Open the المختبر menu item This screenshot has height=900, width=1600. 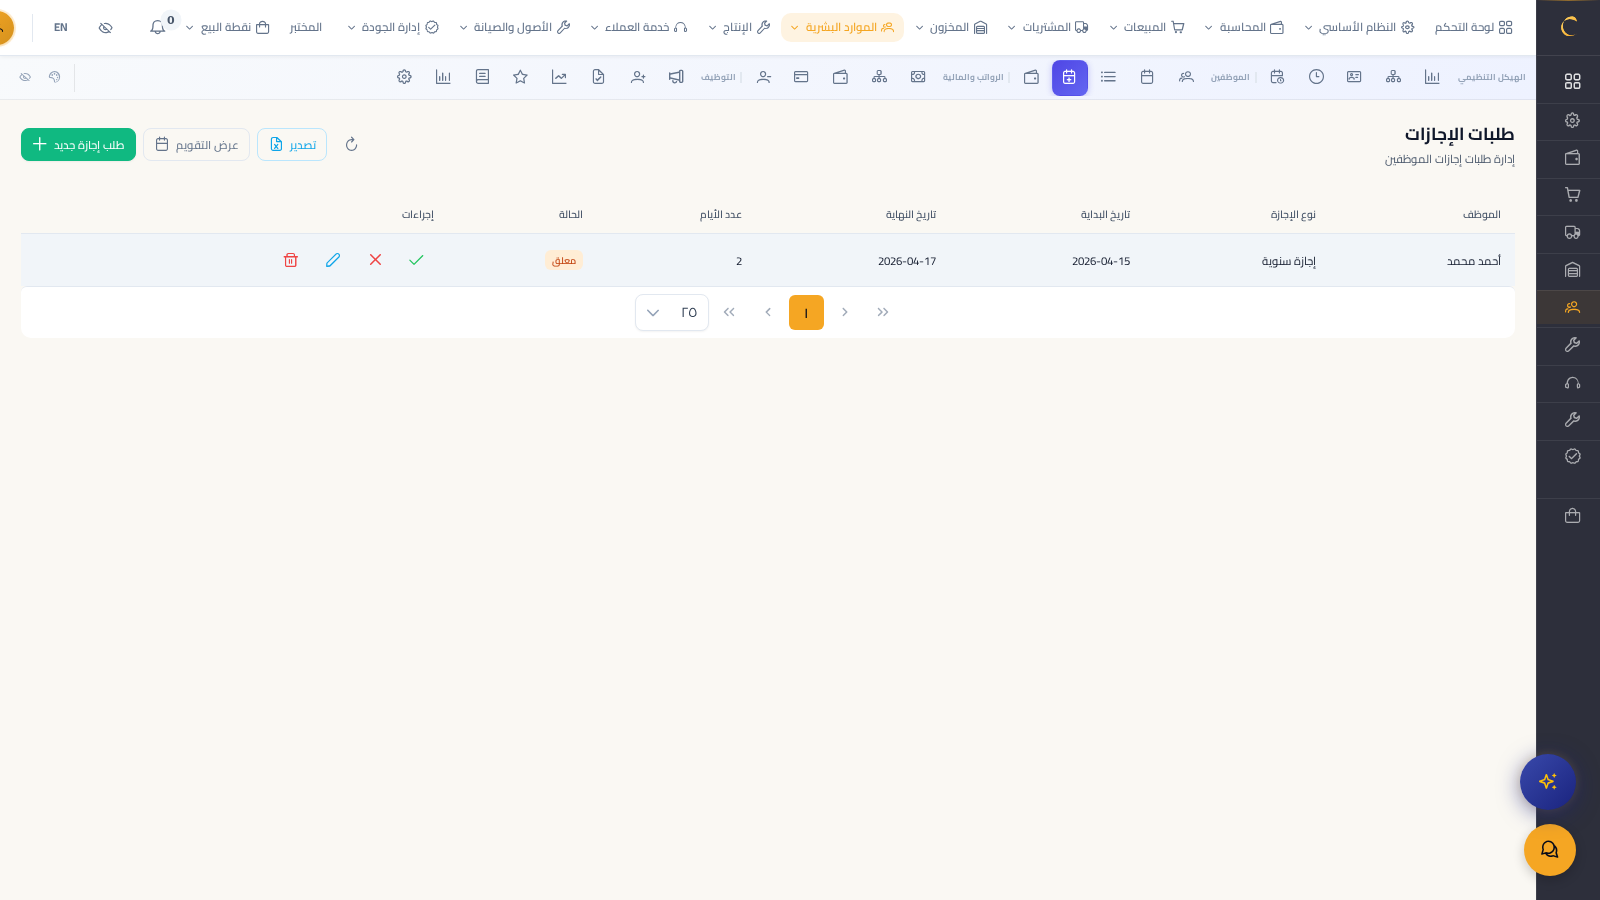click(x=305, y=27)
